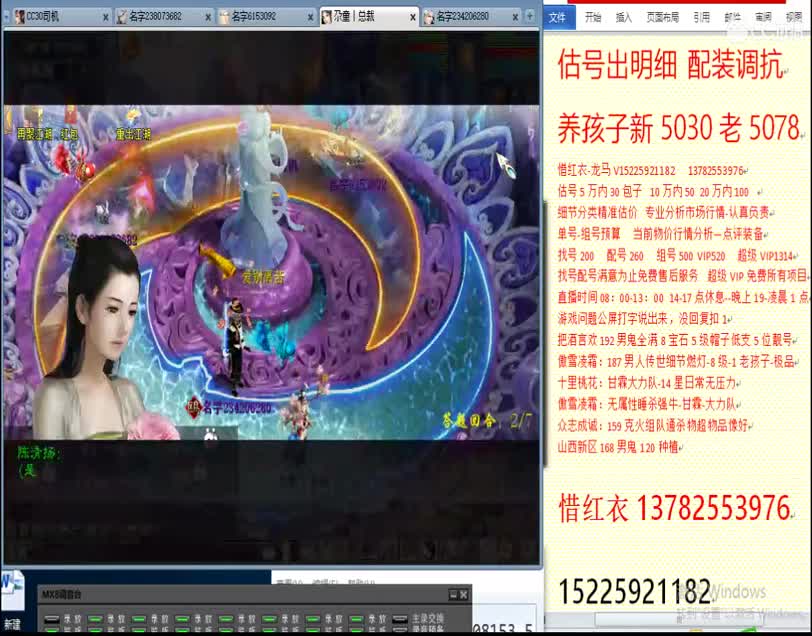Click line 山西新区168男鬼120种植
812x636 pixels.
[x=617, y=447]
